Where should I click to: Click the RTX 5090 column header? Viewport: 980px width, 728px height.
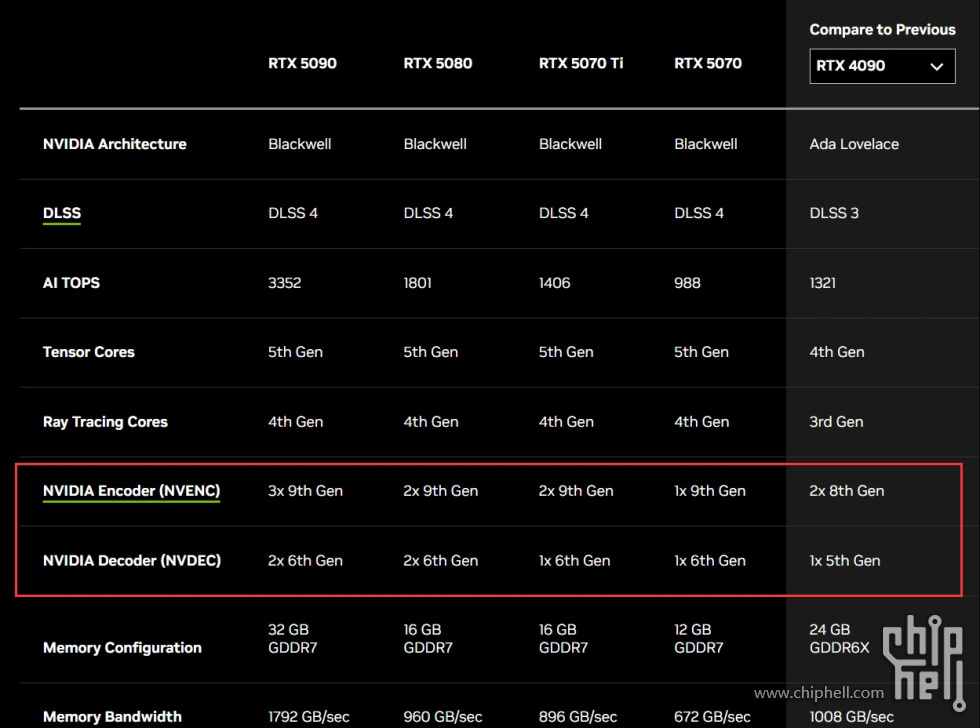(302, 63)
